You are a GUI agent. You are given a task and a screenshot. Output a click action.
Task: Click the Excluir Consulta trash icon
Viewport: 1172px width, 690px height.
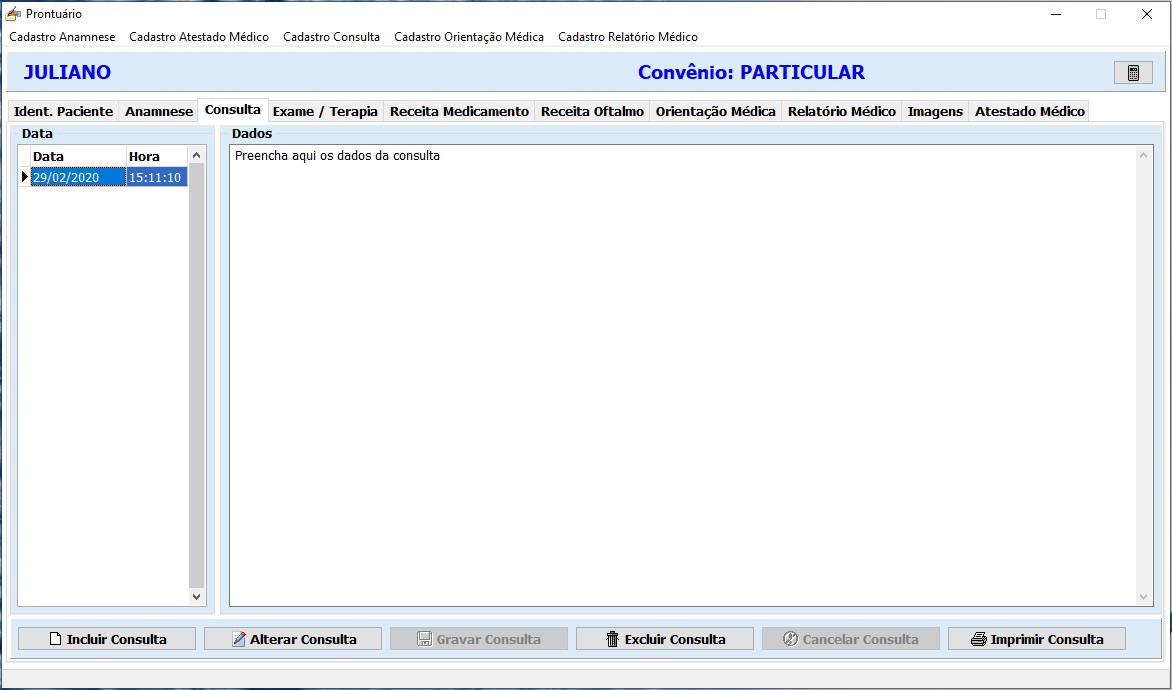[x=612, y=639]
